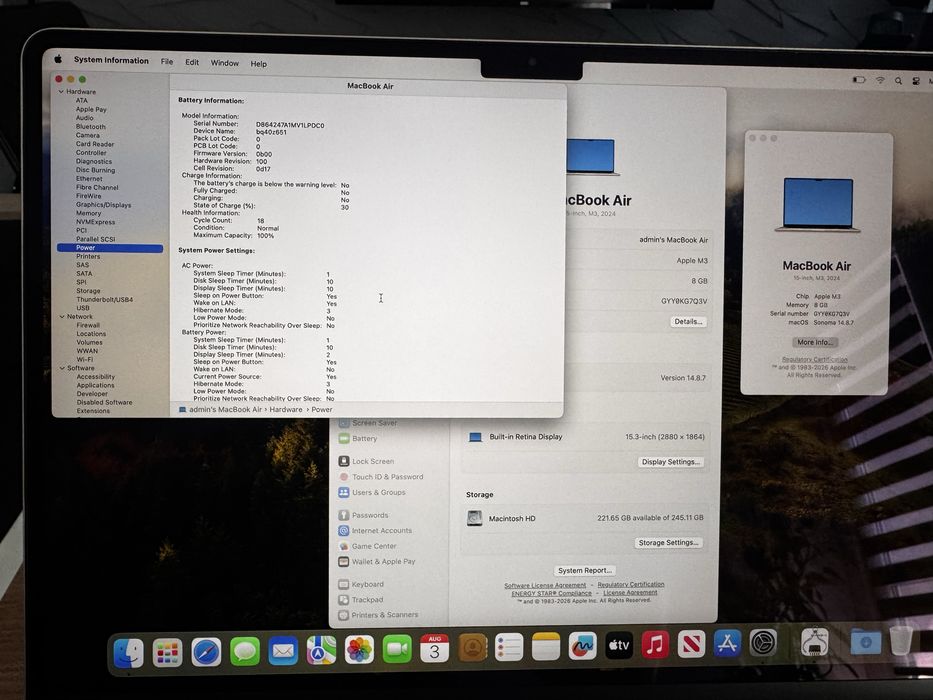The width and height of the screenshot is (933, 700).
Task: Launch Safari from the Dock
Action: 206,652
